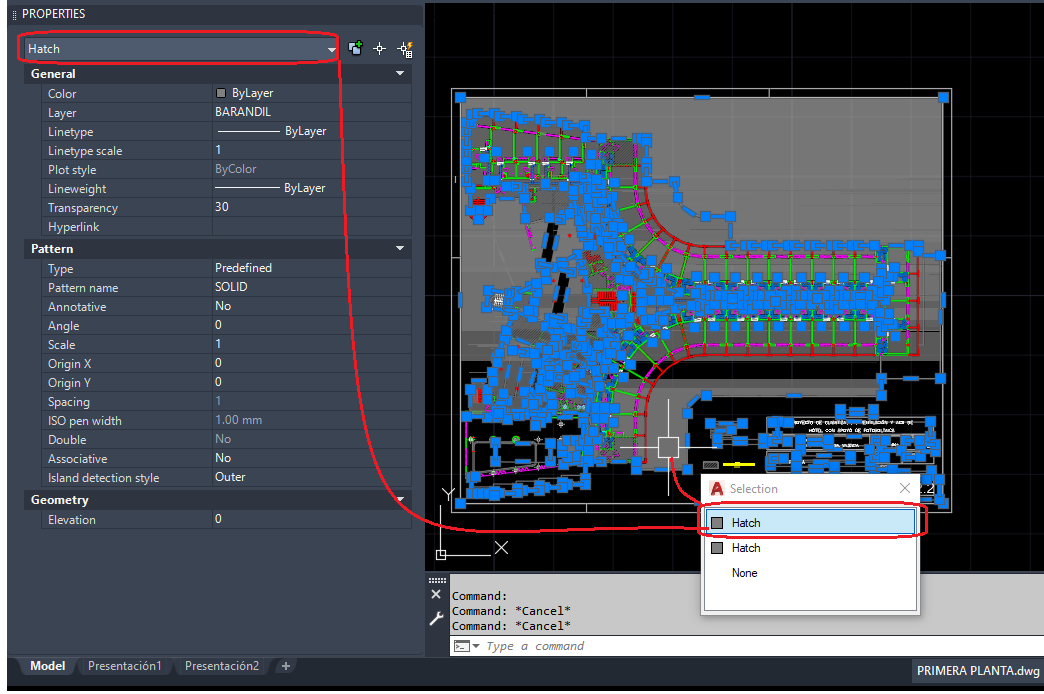Edit the pattern Scale value

click(x=312, y=344)
